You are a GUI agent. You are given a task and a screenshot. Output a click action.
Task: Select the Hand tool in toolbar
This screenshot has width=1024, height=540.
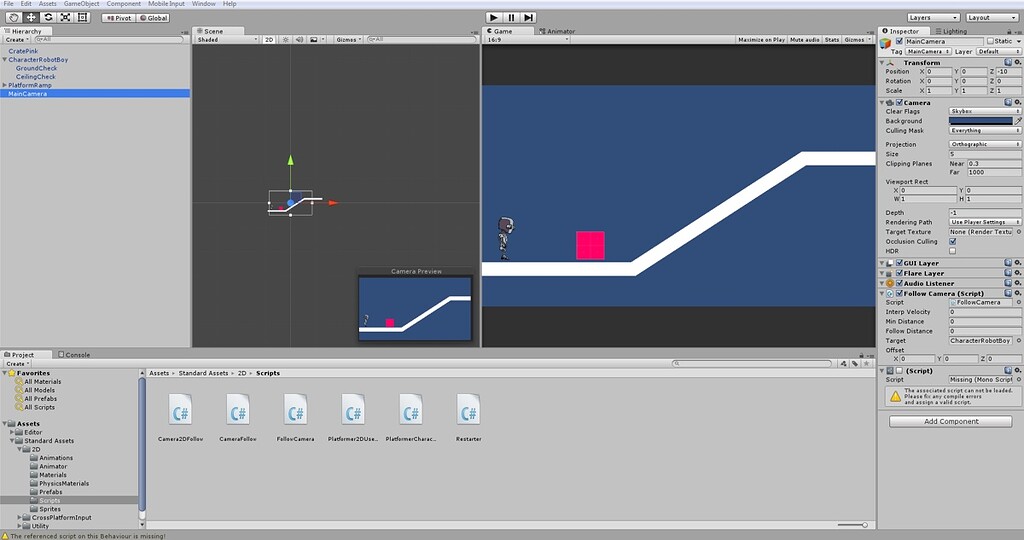tap(13, 18)
